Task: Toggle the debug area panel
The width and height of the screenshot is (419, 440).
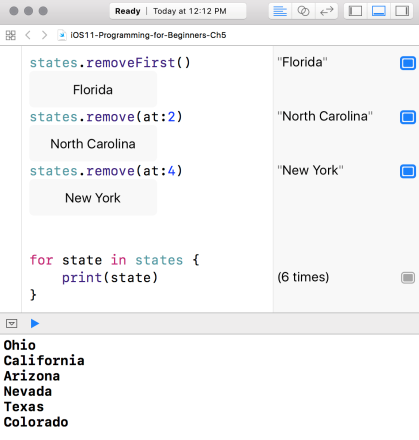Action: (x=379, y=11)
